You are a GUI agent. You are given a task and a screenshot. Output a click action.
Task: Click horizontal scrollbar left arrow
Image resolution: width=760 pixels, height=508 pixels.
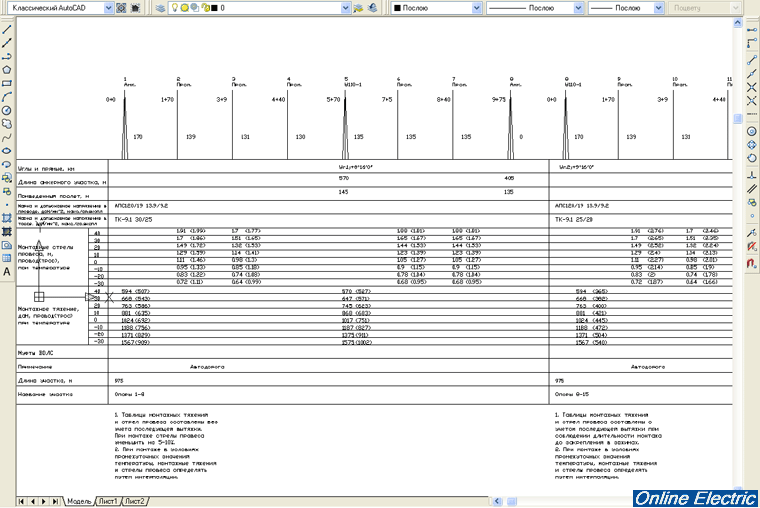[497, 501]
